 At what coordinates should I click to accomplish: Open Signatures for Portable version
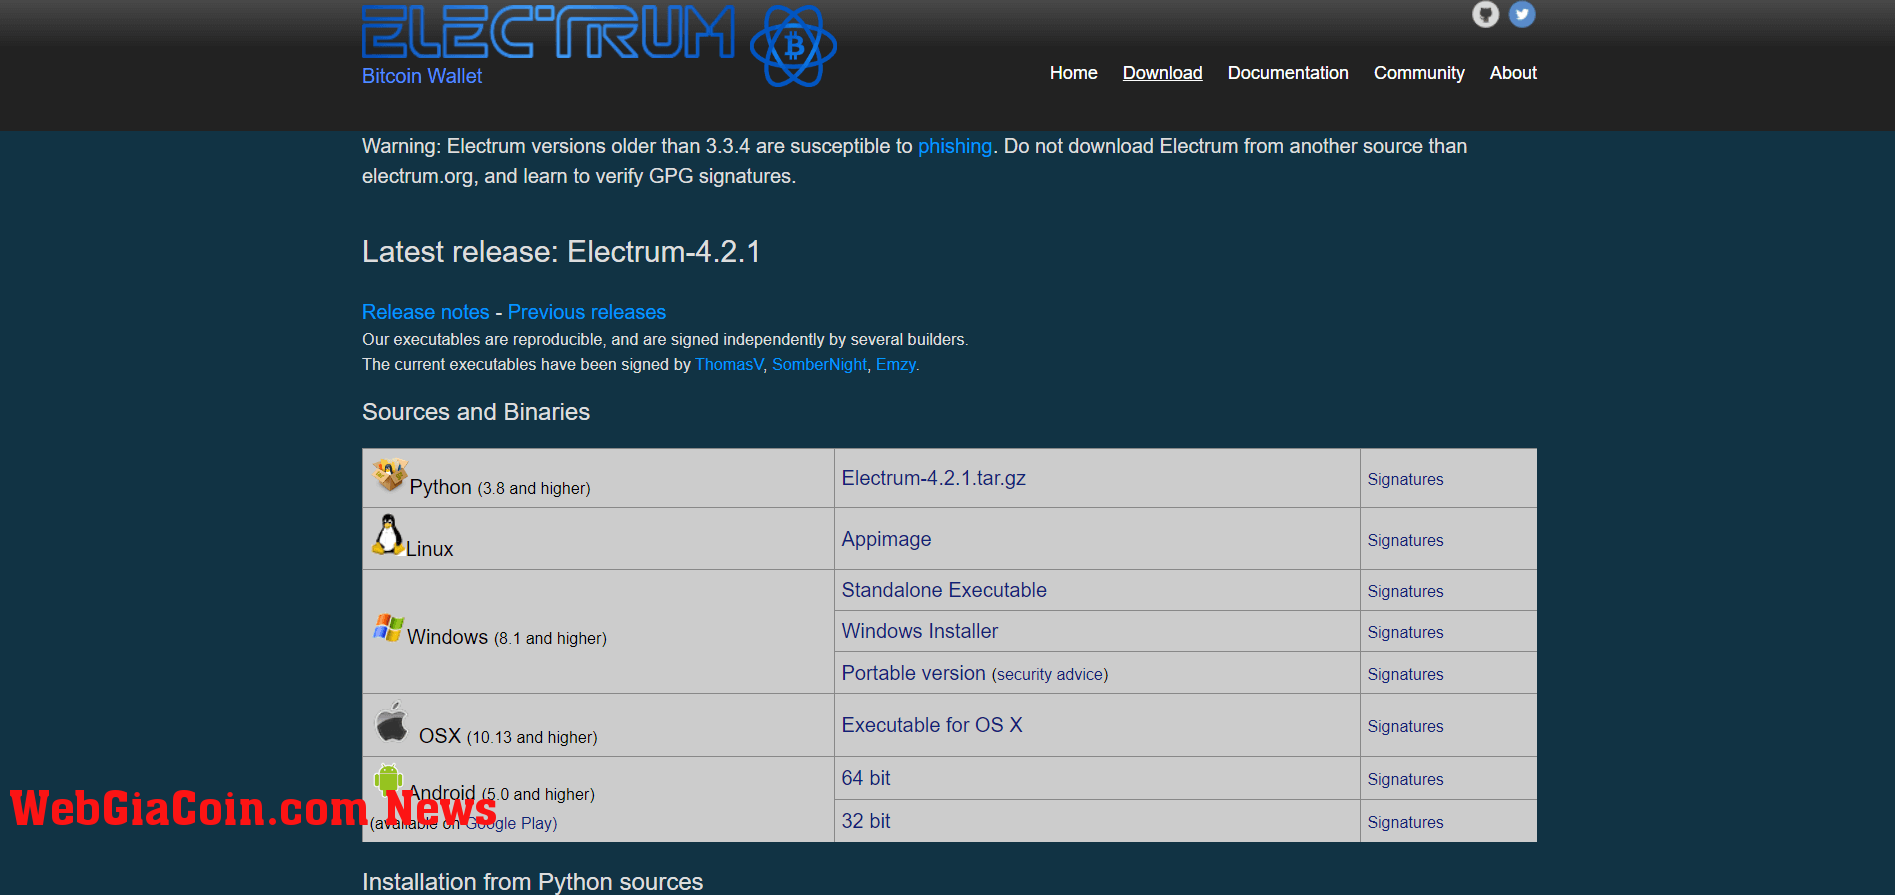(1405, 674)
